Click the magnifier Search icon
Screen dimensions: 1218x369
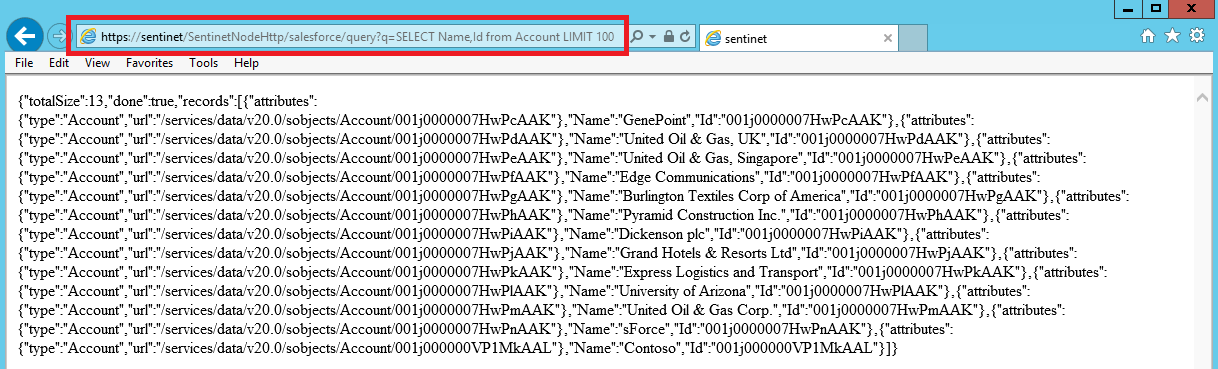point(637,36)
